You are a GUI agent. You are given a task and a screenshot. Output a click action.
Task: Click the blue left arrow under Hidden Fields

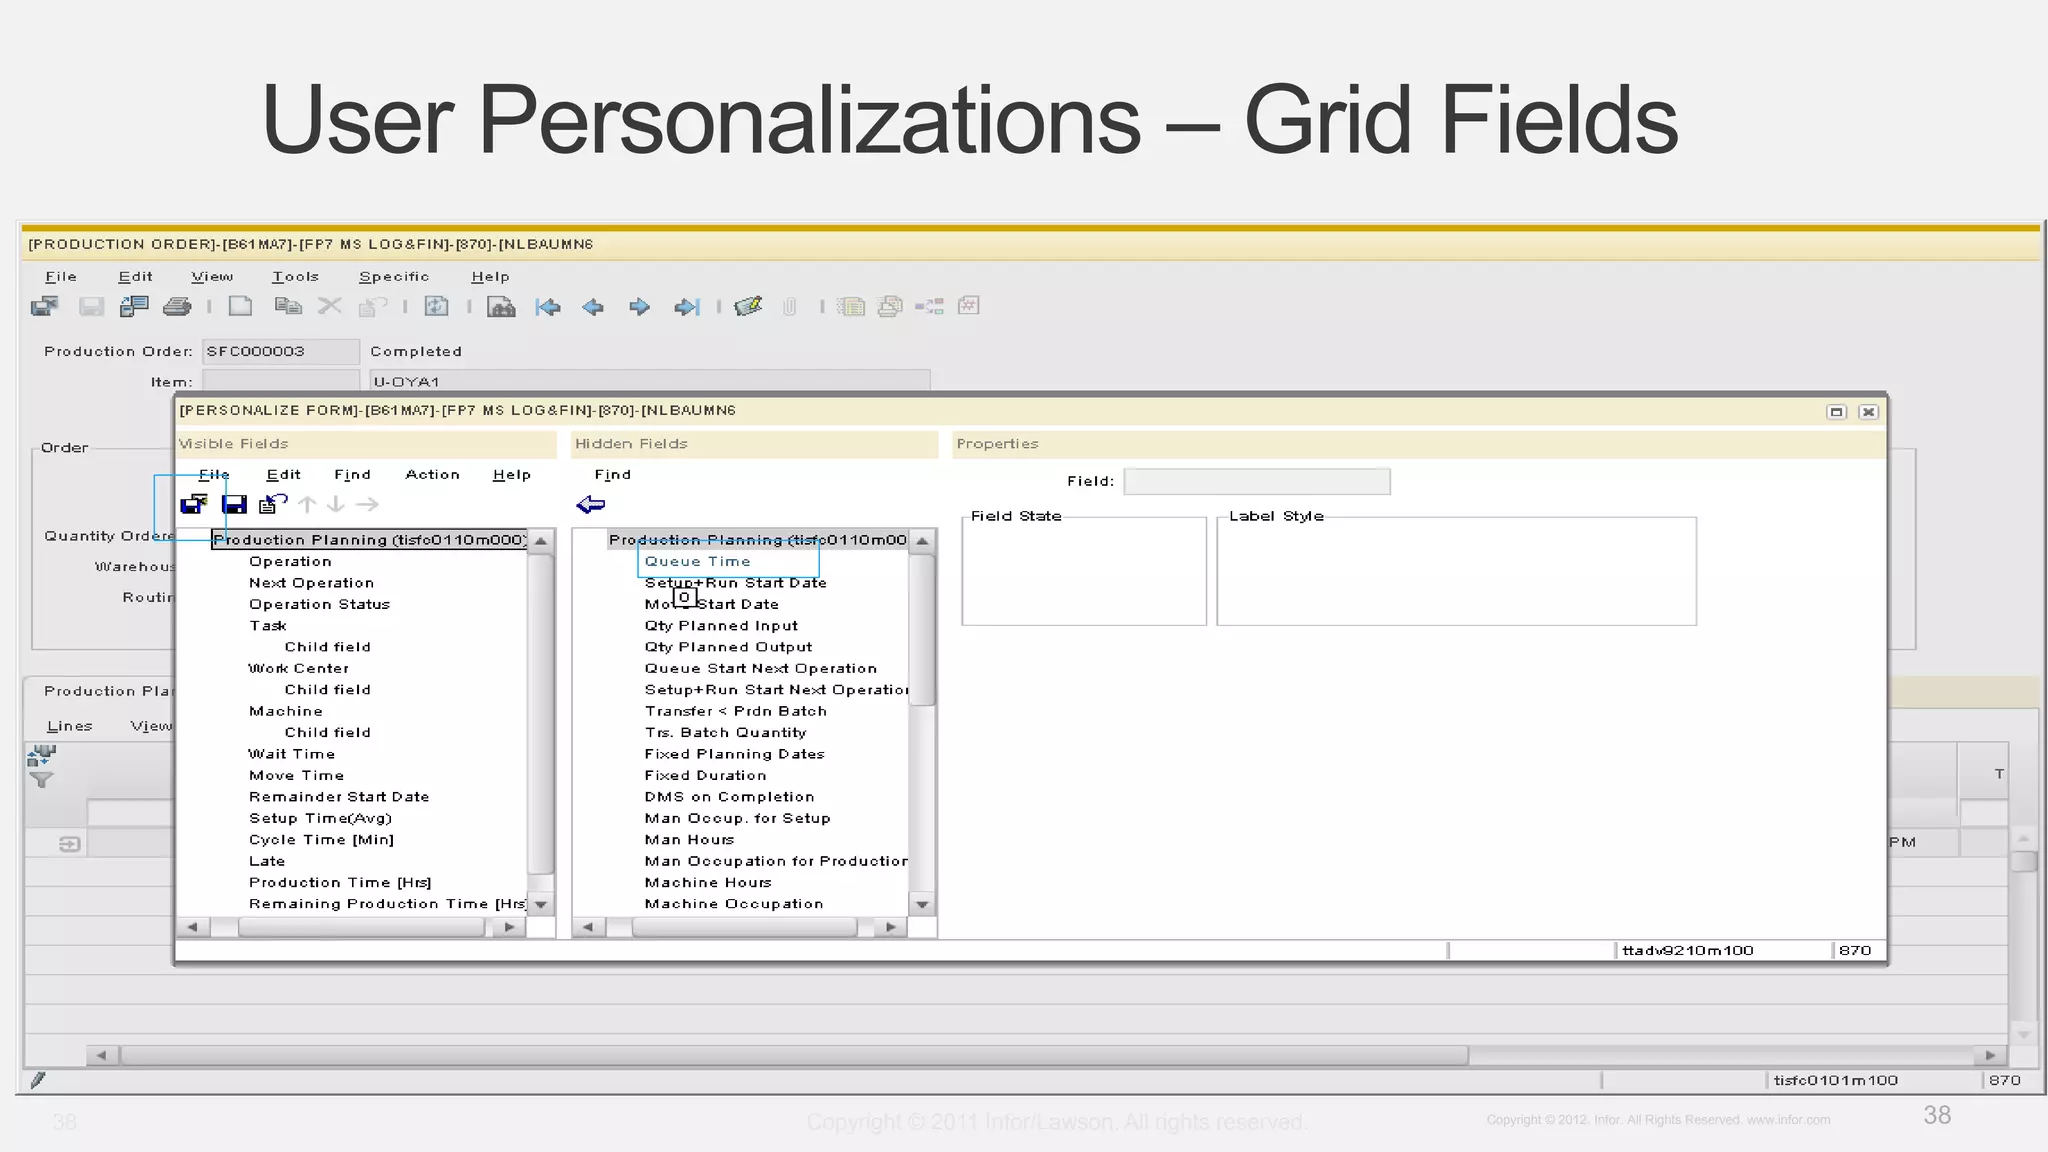coord(591,504)
